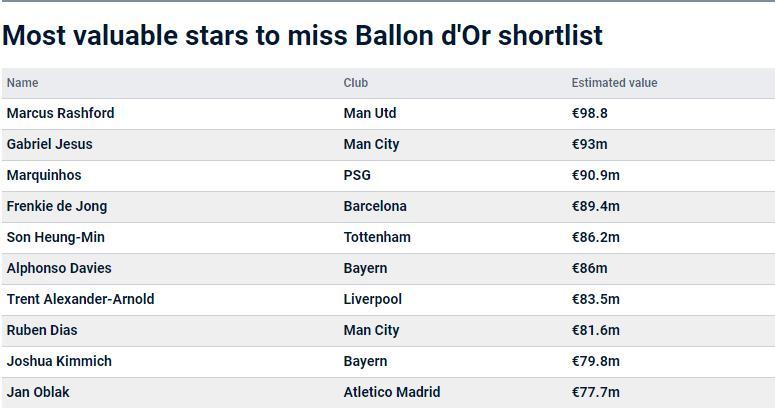Click the Man Utd club cell
Image resolution: width=775 pixels, height=410 pixels.
(x=370, y=113)
